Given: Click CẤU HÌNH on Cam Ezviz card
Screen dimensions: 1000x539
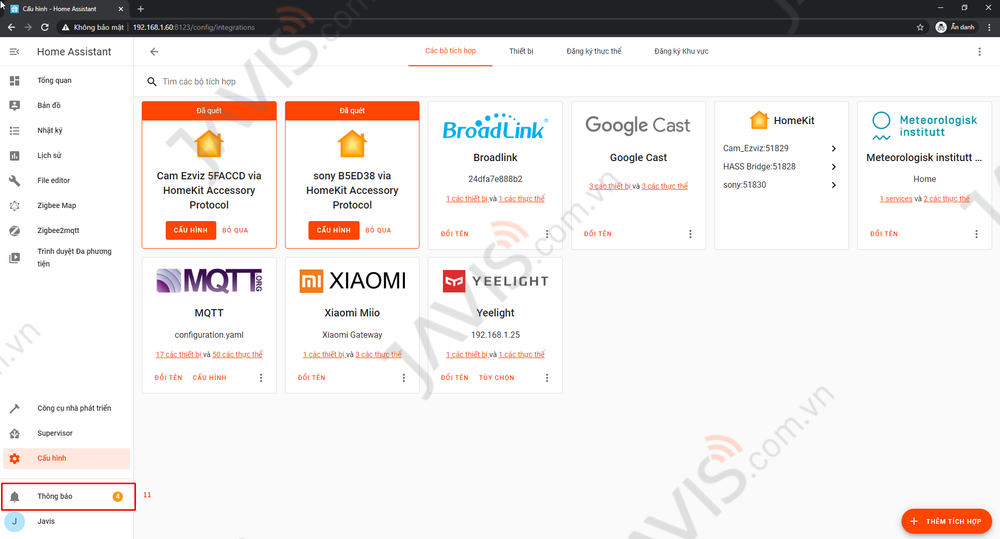Looking at the screenshot, I should (x=190, y=230).
